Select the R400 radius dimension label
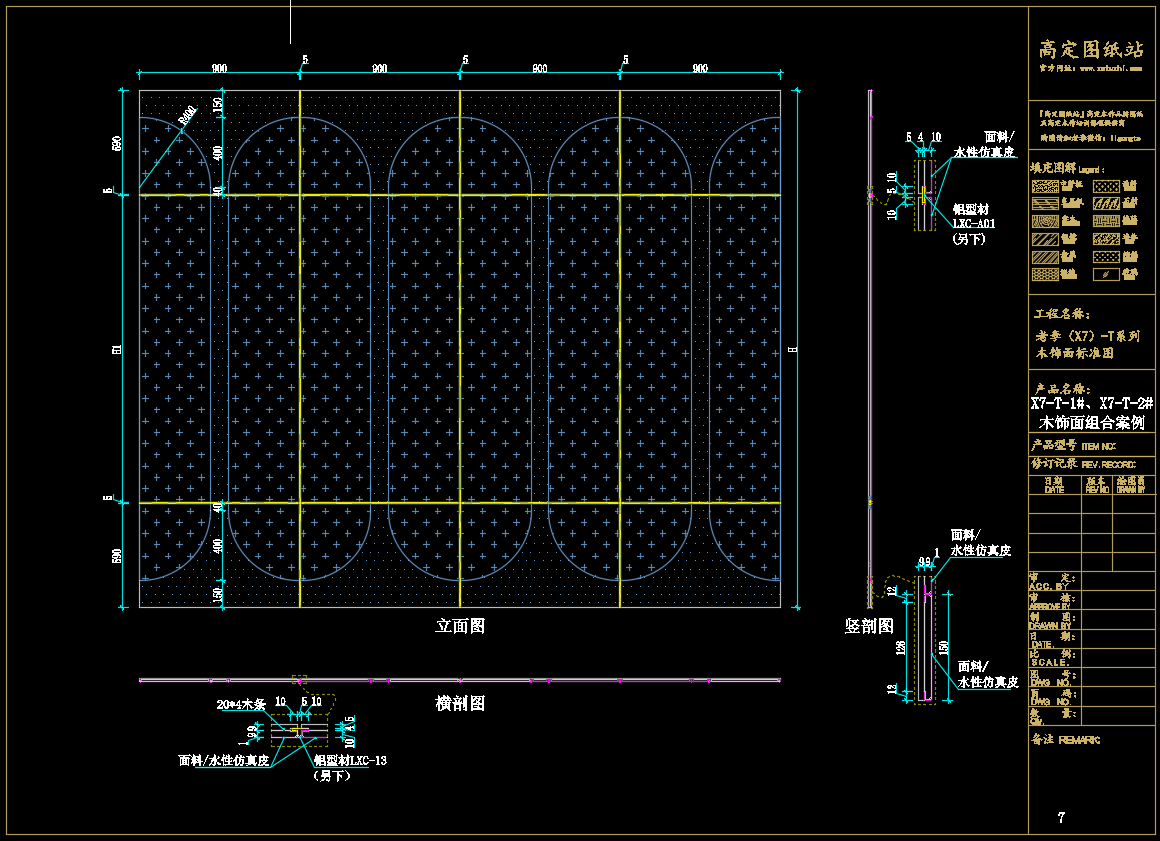 click(187, 116)
